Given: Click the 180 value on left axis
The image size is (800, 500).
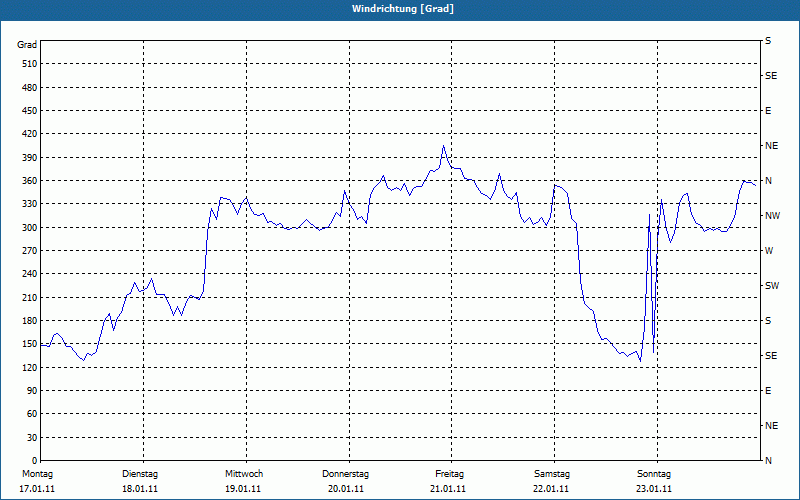Looking at the screenshot, I should pos(30,321).
